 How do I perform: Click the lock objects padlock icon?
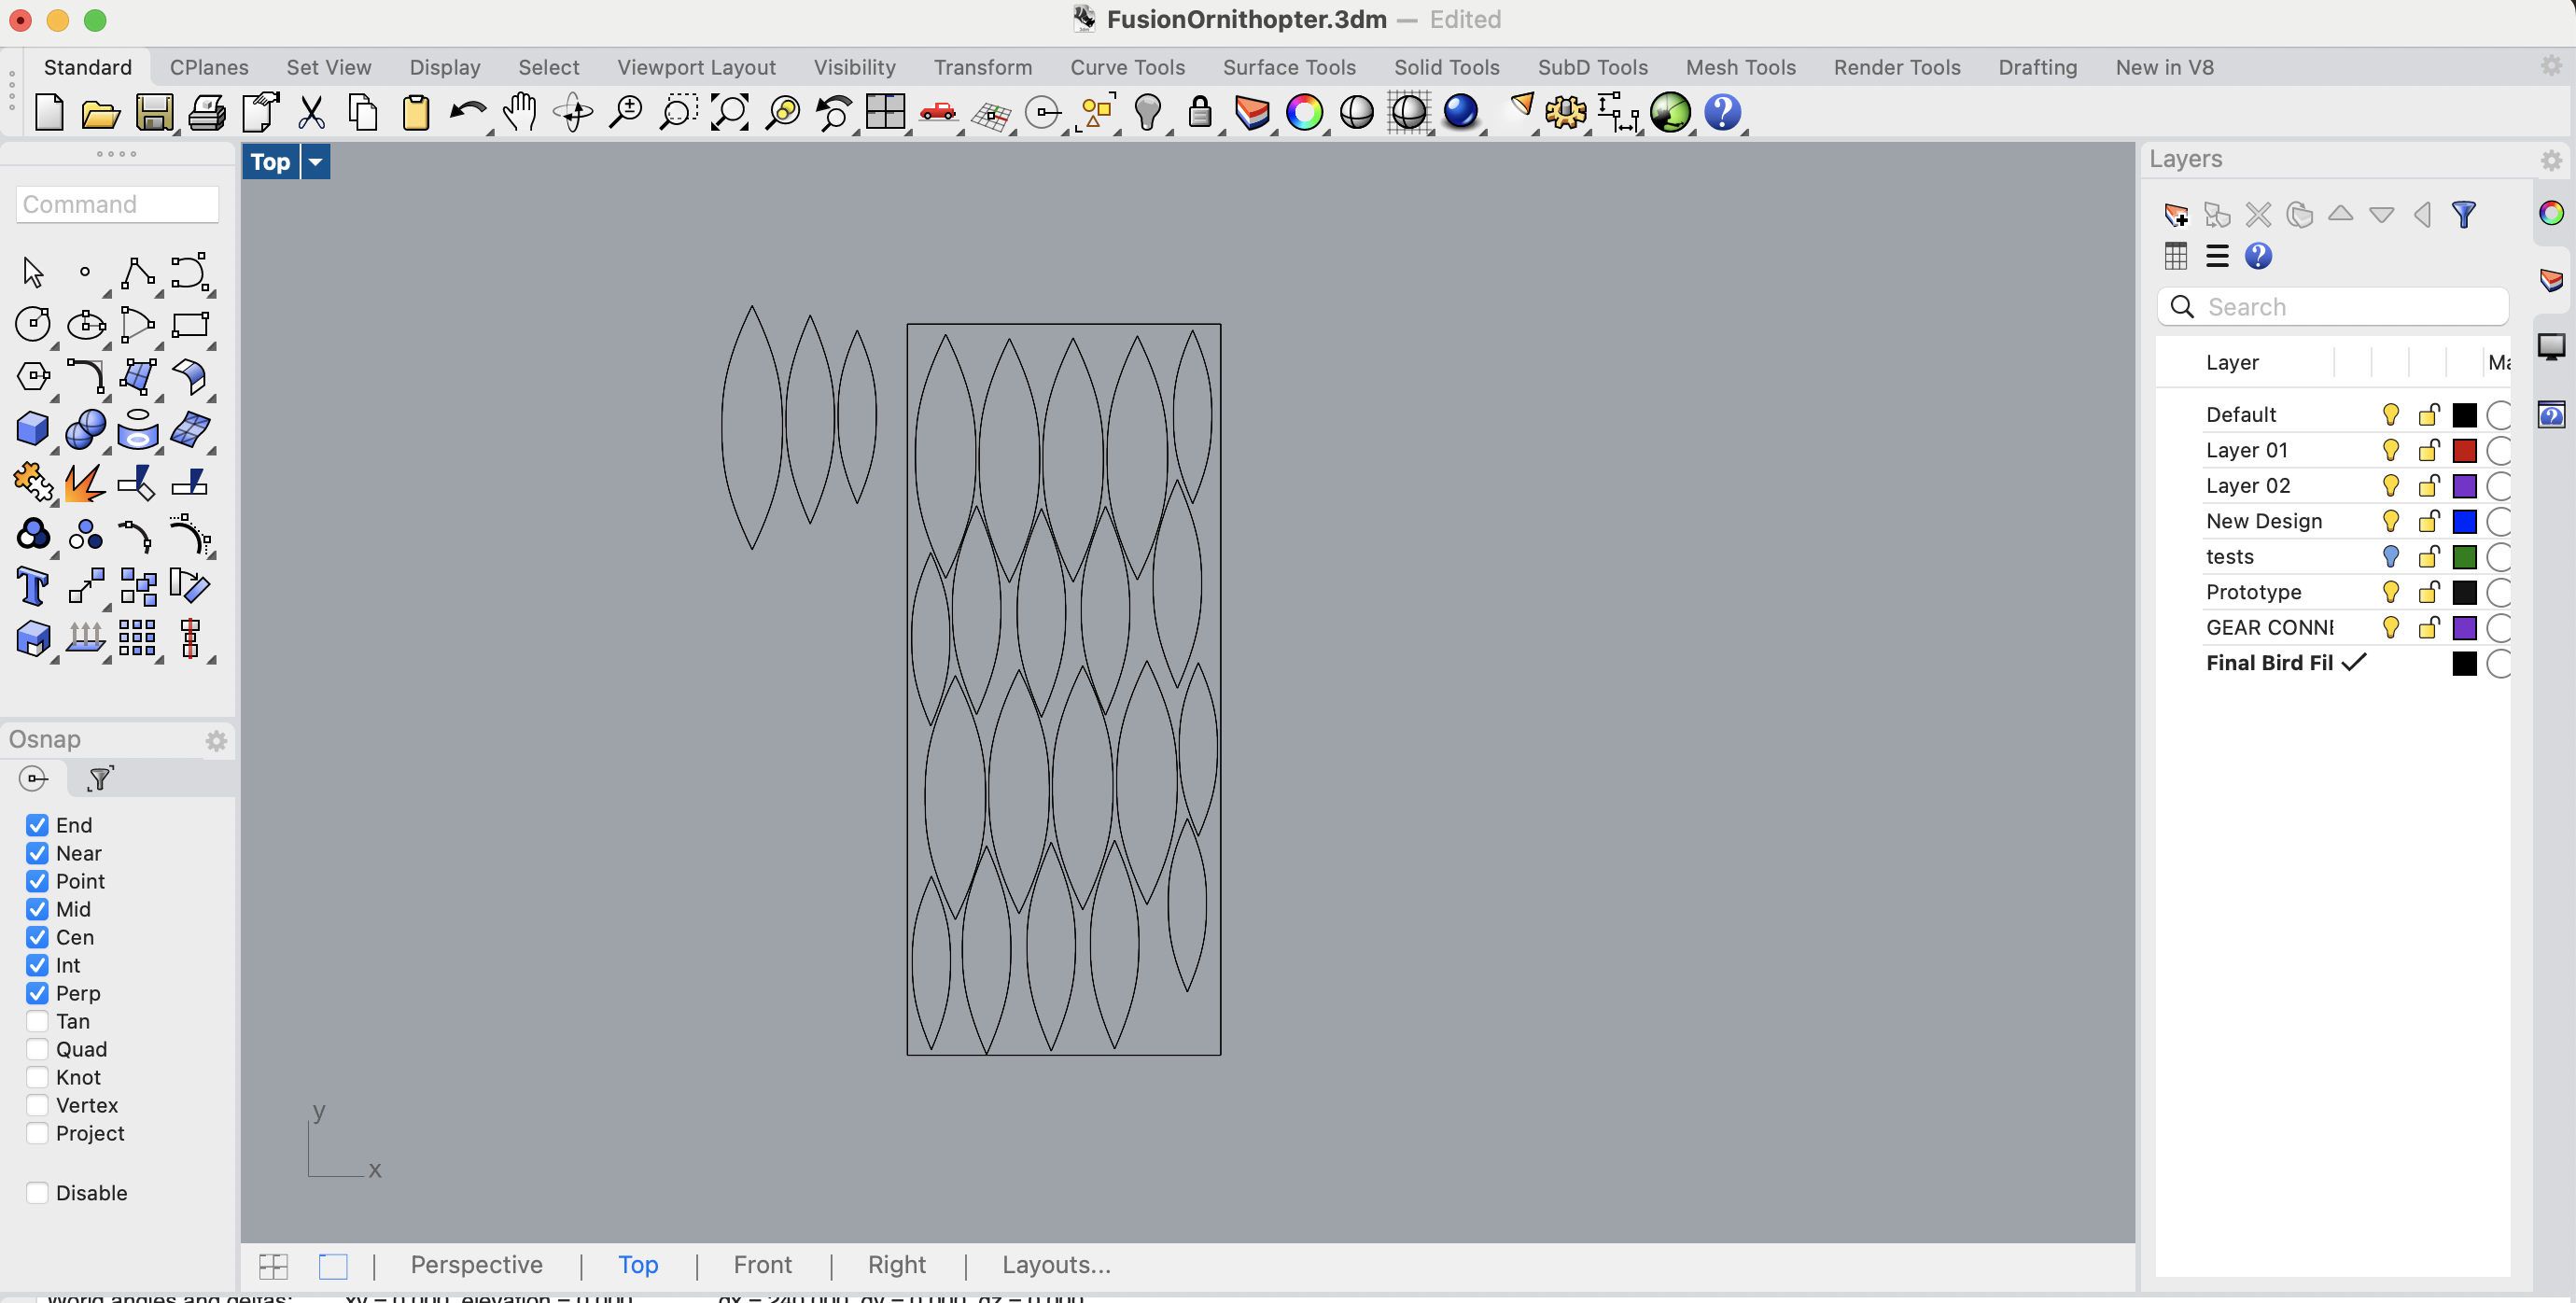click(x=1200, y=113)
